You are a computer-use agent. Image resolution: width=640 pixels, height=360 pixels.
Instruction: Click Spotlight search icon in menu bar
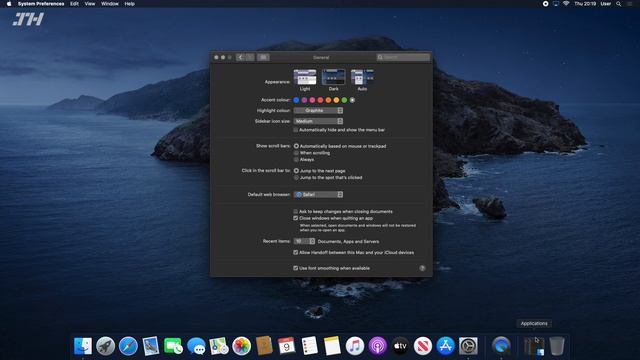[x=619, y=4]
